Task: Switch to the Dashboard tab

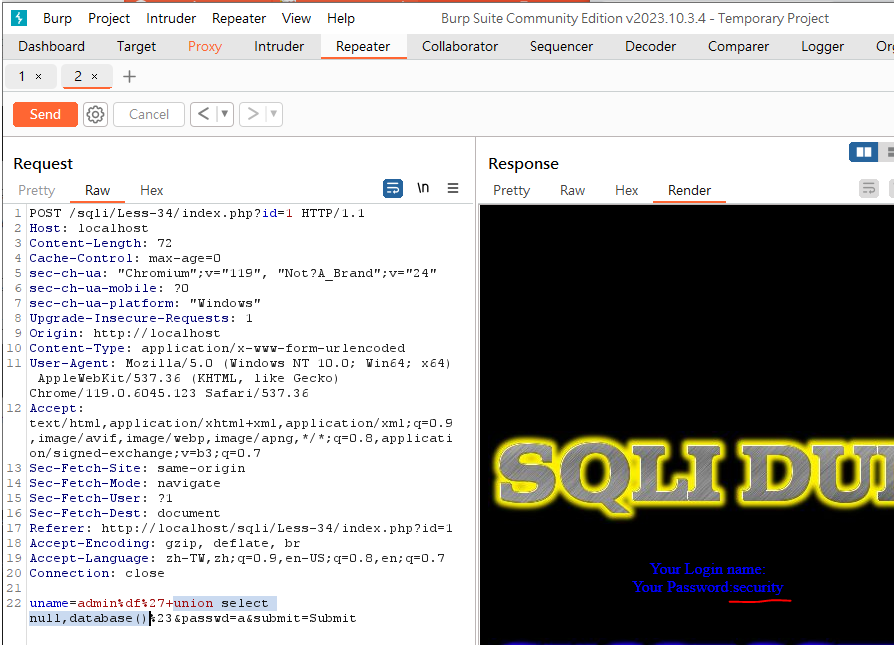Action: (51, 47)
